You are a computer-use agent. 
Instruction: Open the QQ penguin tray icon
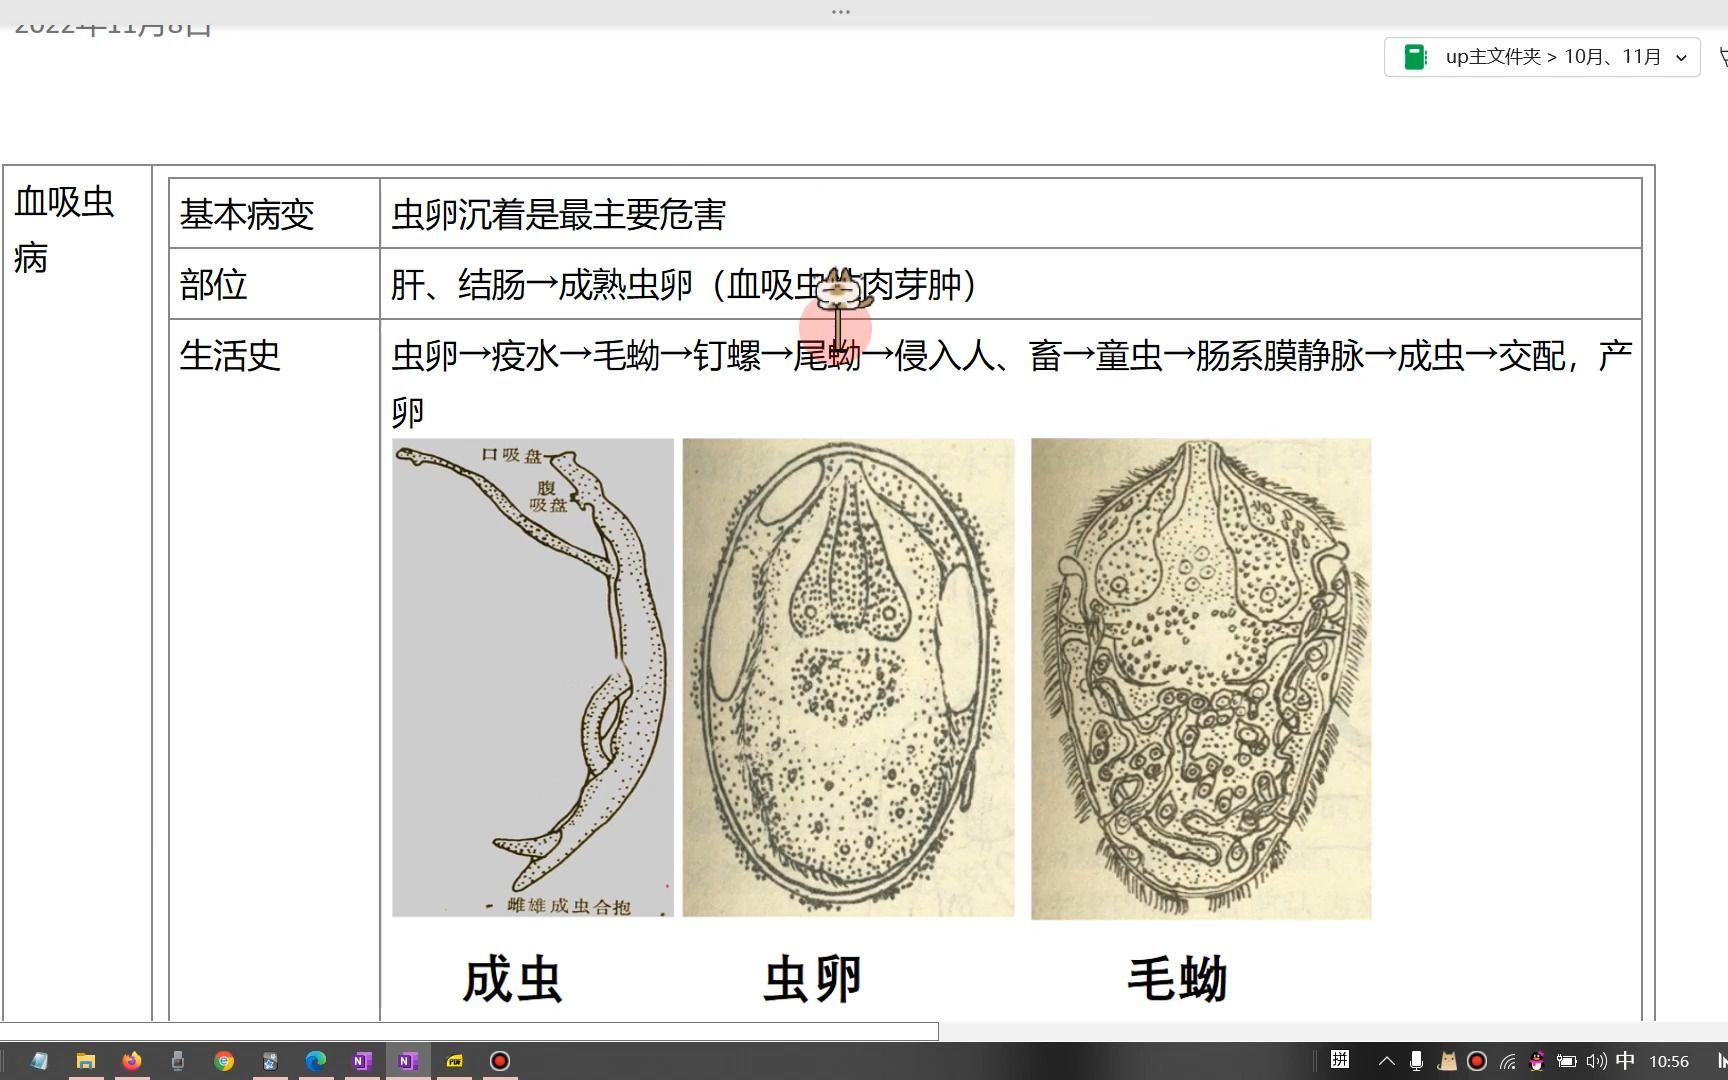[1537, 1061]
